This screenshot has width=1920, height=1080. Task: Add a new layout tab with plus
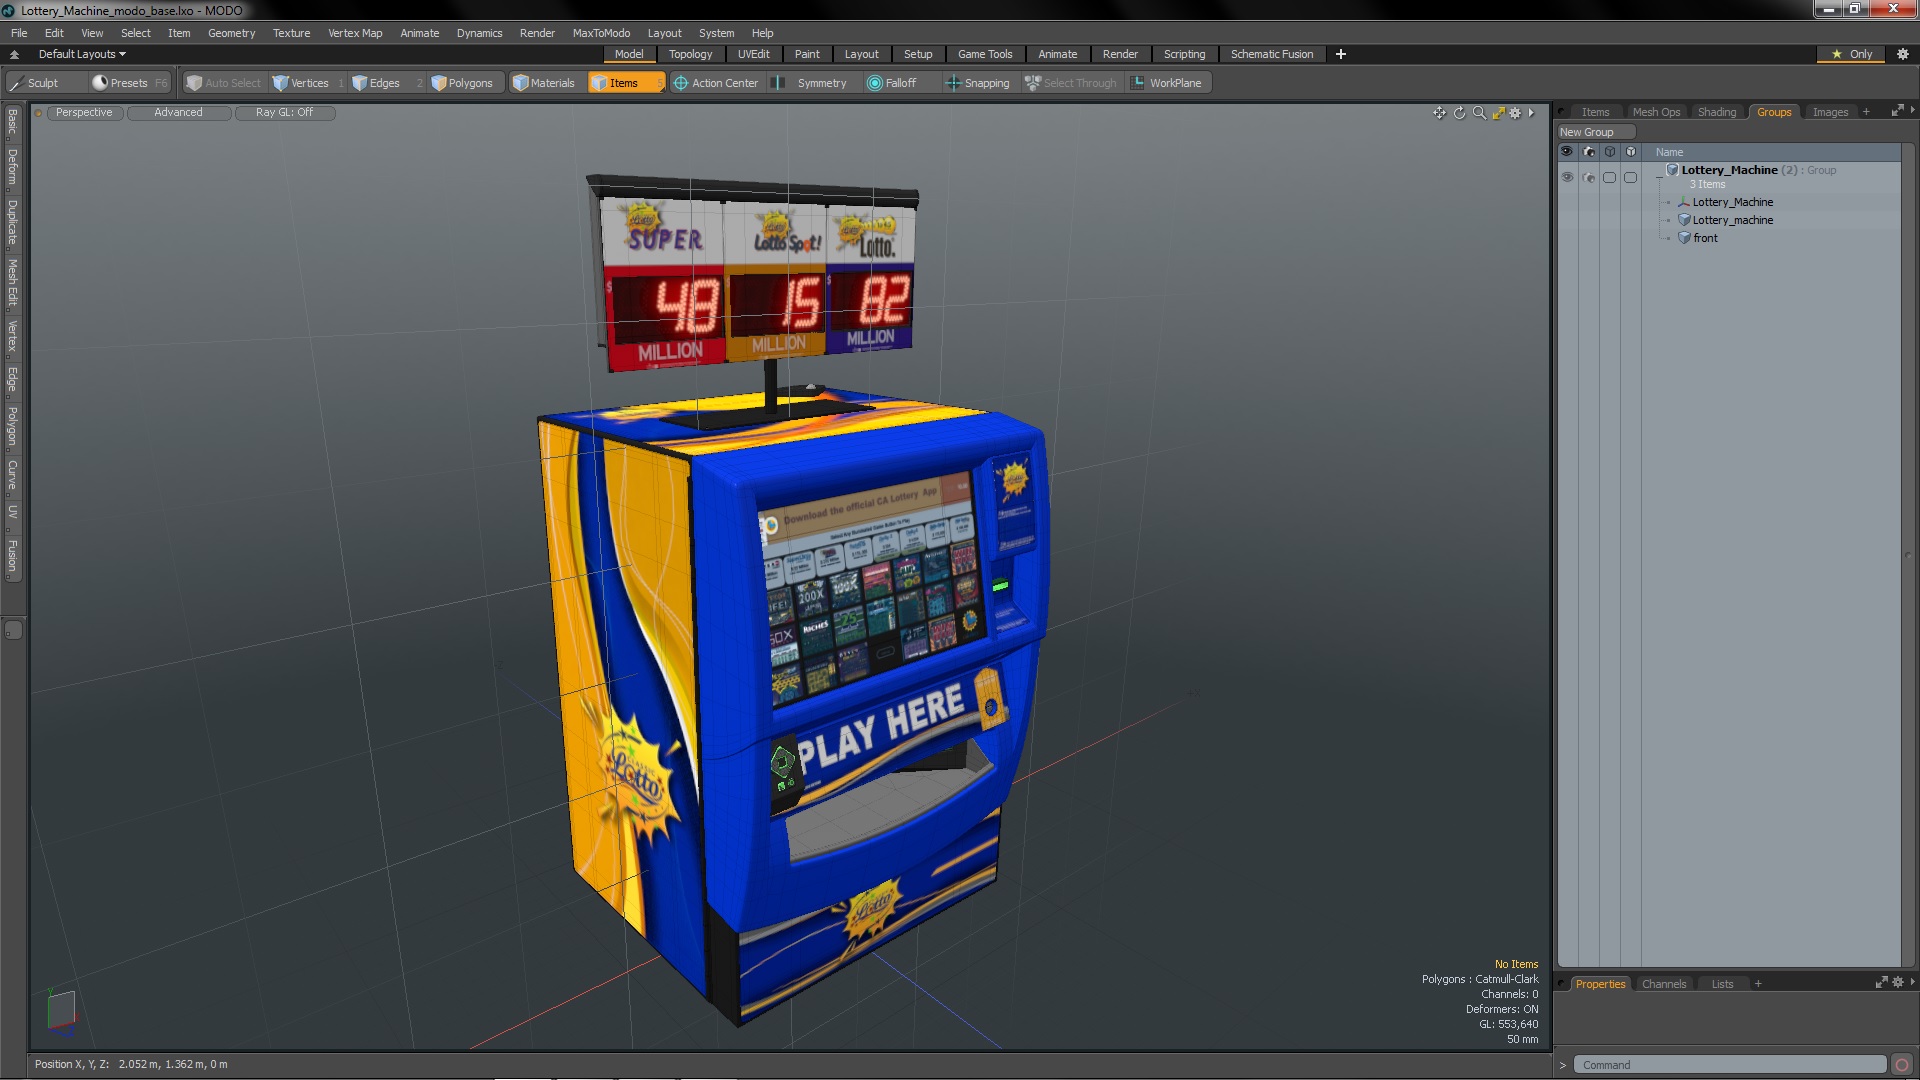click(1340, 54)
